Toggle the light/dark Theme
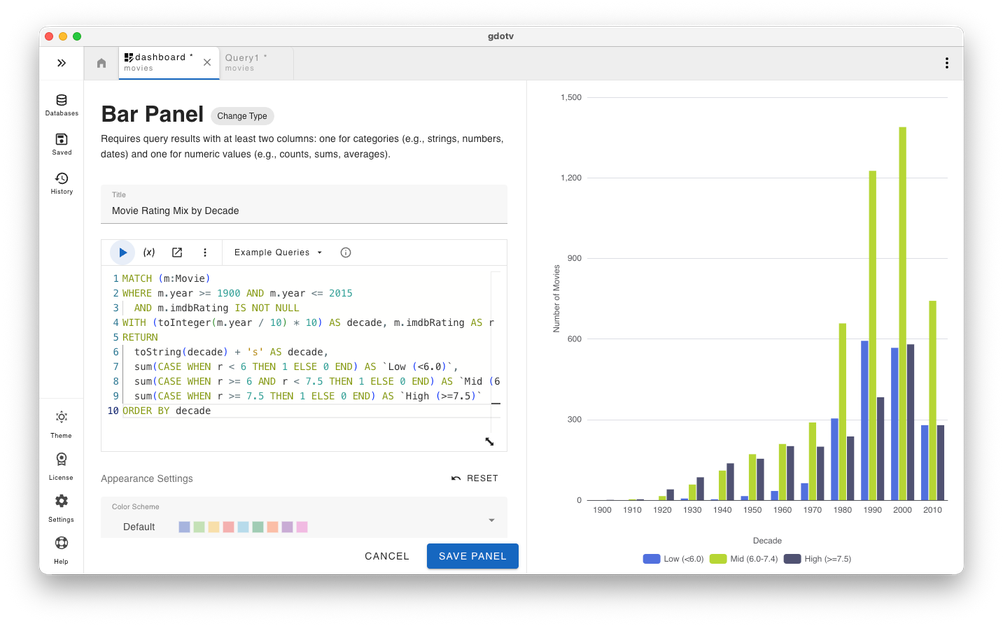 point(61,424)
